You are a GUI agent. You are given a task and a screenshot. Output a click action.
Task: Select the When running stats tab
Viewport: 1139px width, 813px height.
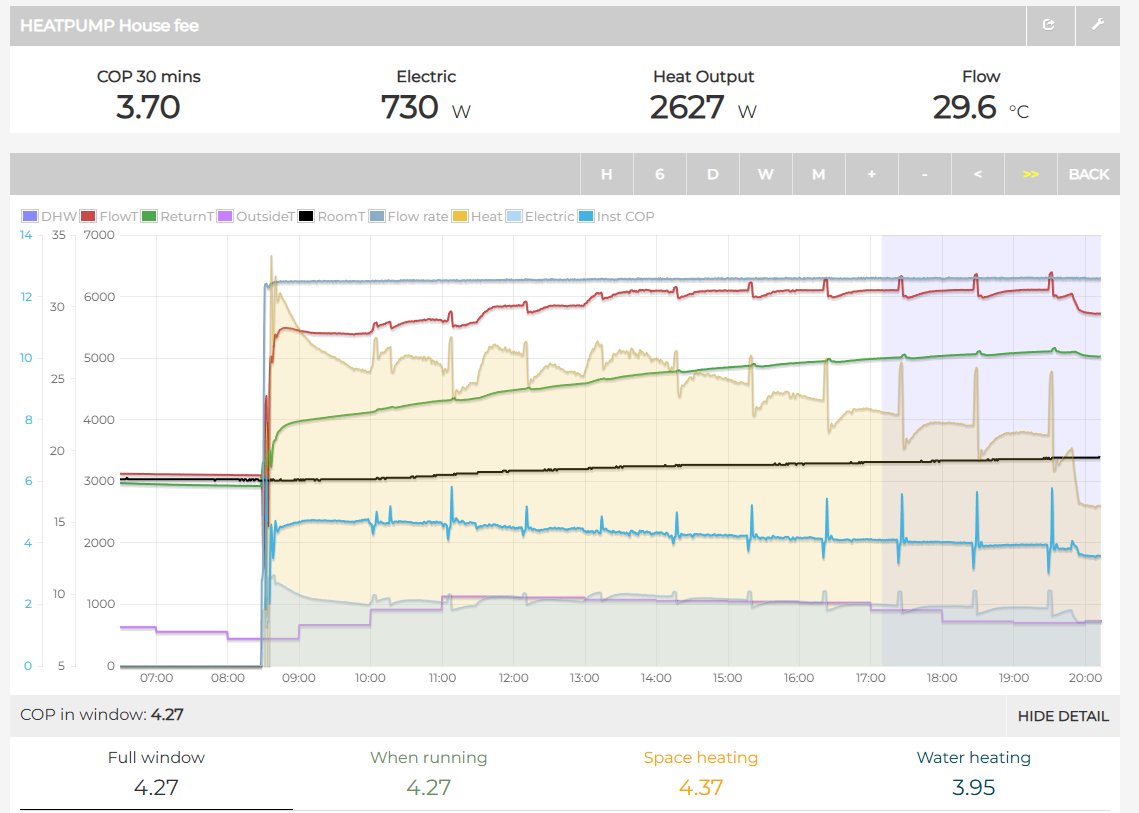428,774
